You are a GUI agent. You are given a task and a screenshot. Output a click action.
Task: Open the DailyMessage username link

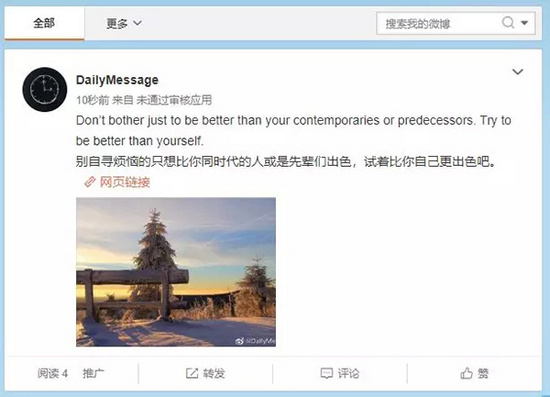pyautogui.click(x=117, y=80)
